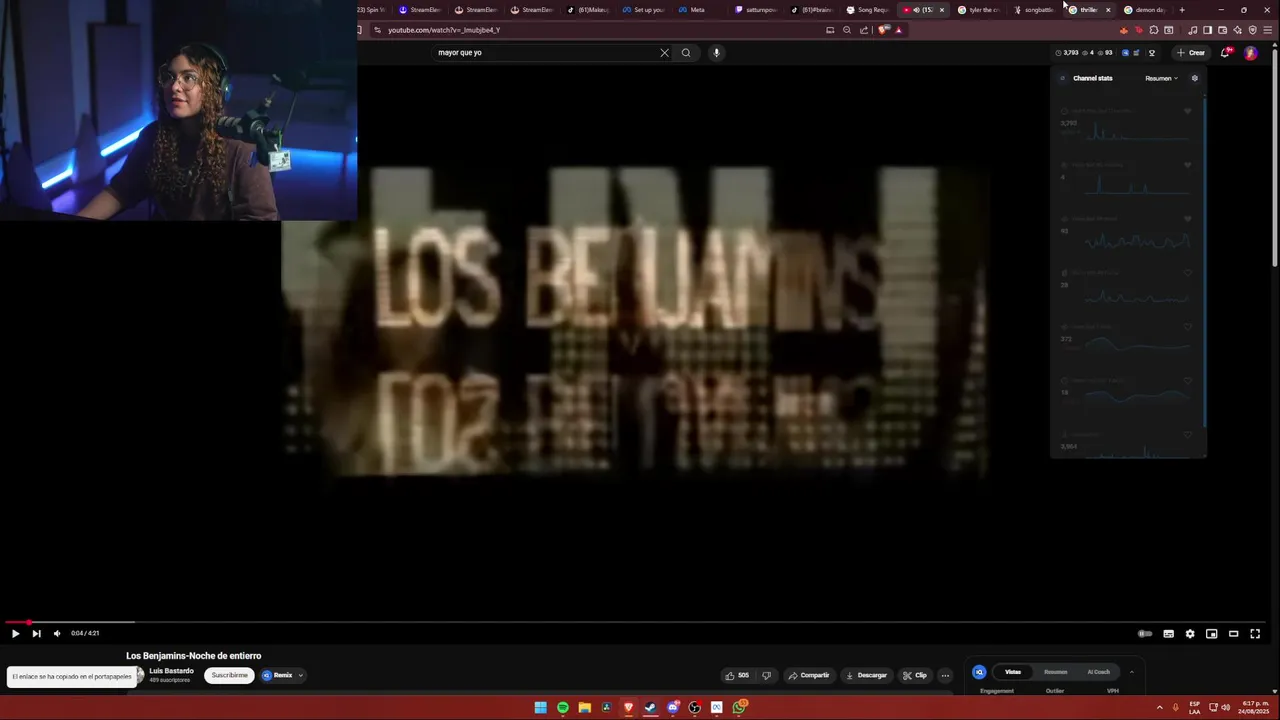The image size is (1280, 720).
Task: Open the browser extensions puzzle icon
Action: (x=1153, y=30)
